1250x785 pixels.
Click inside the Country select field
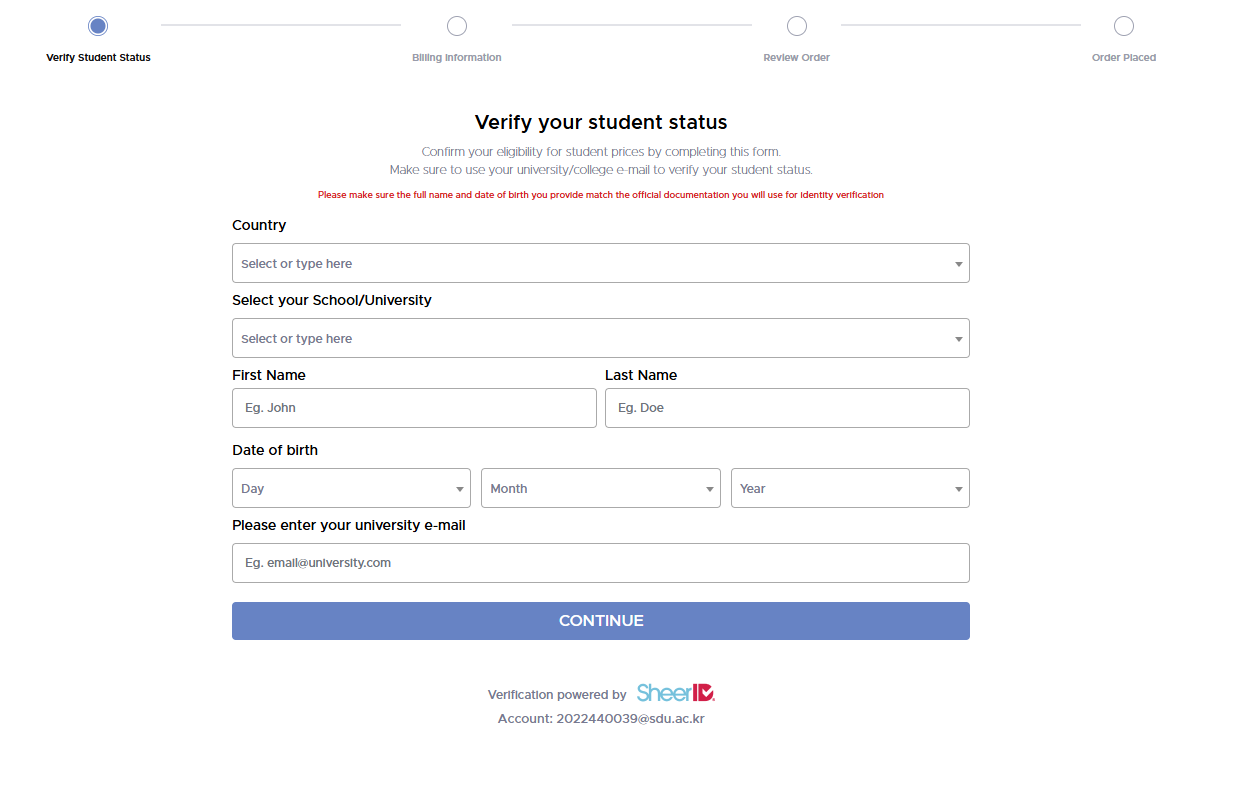point(590,264)
